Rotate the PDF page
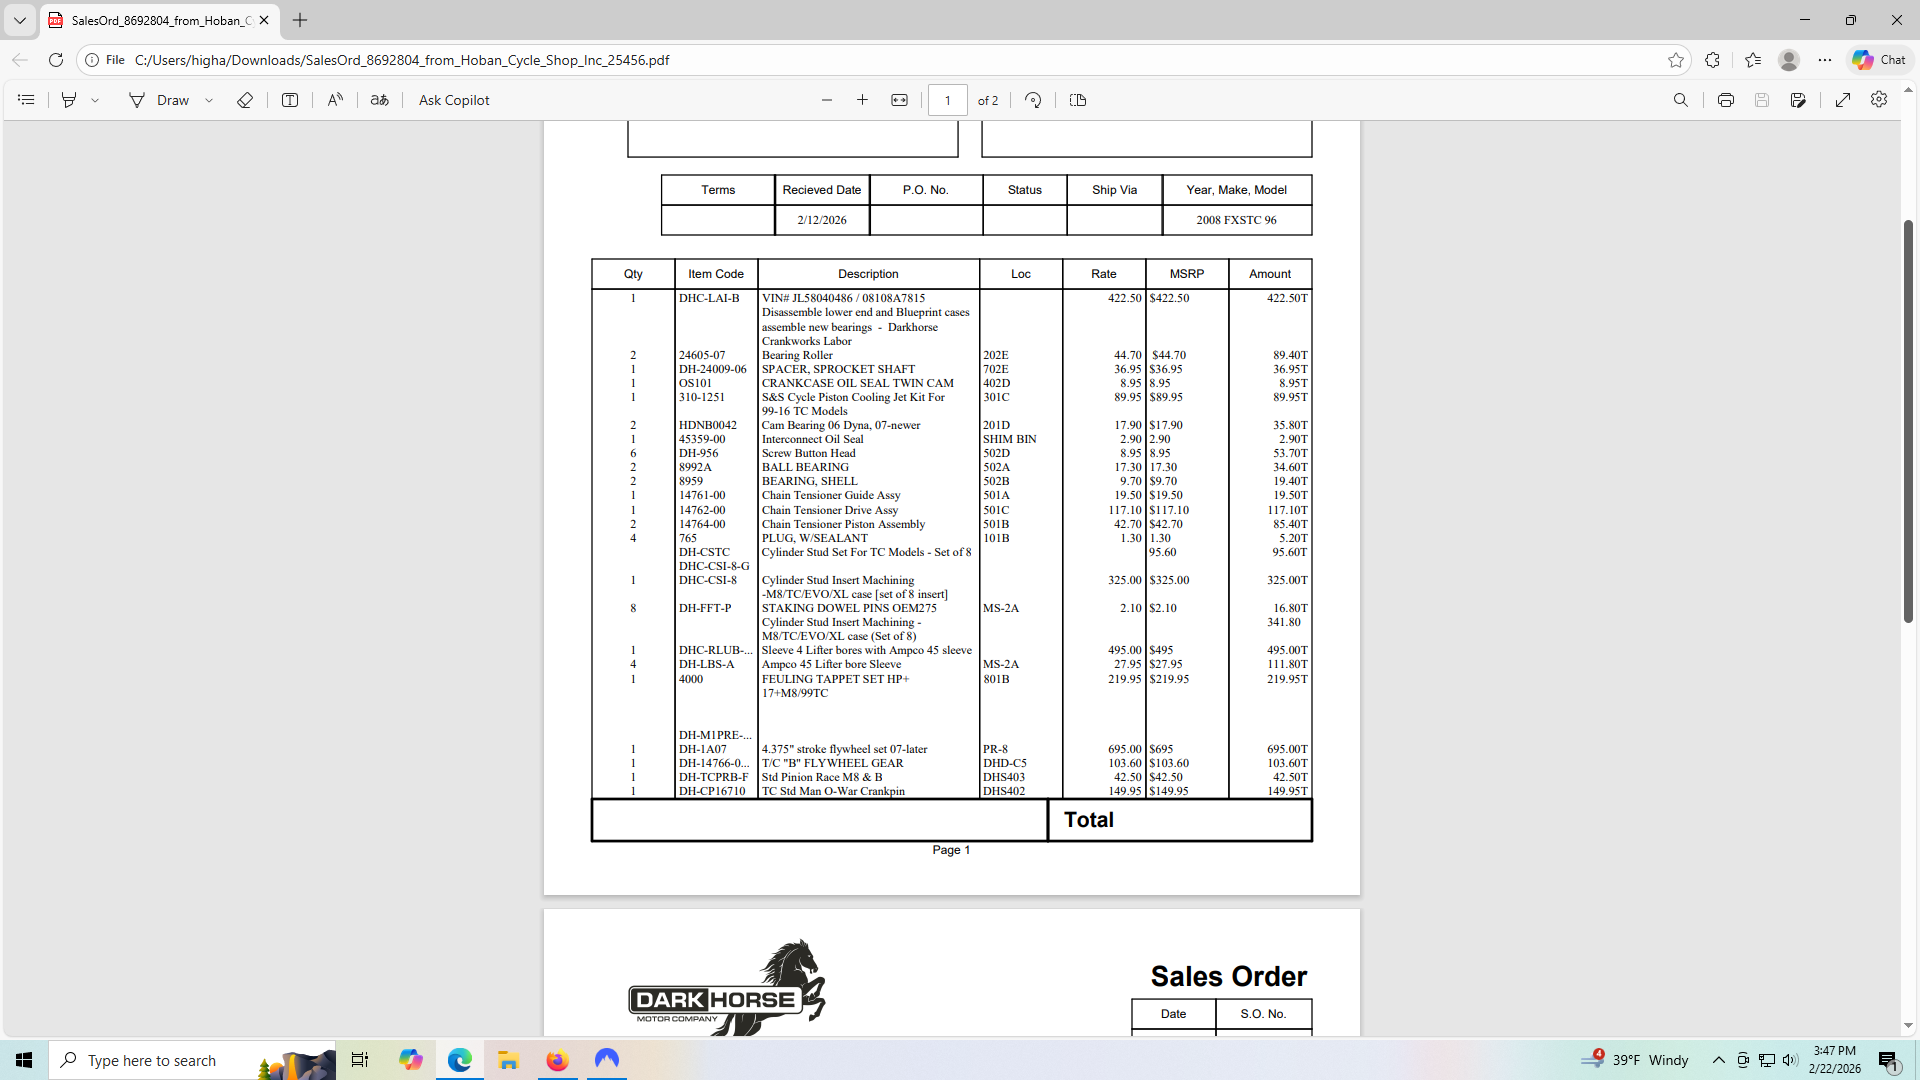 pyautogui.click(x=1033, y=100)
